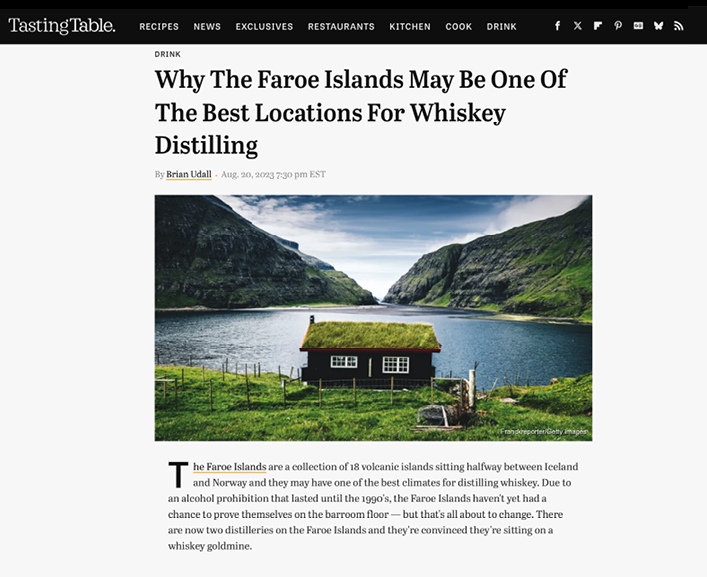Open the Google News icon

[638, 26]
